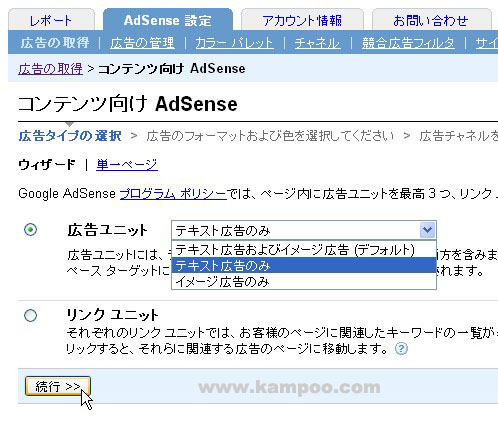This screenshot has width=498, height=421.
Task: Click the help question mark icon
Action: click(401, 349)
